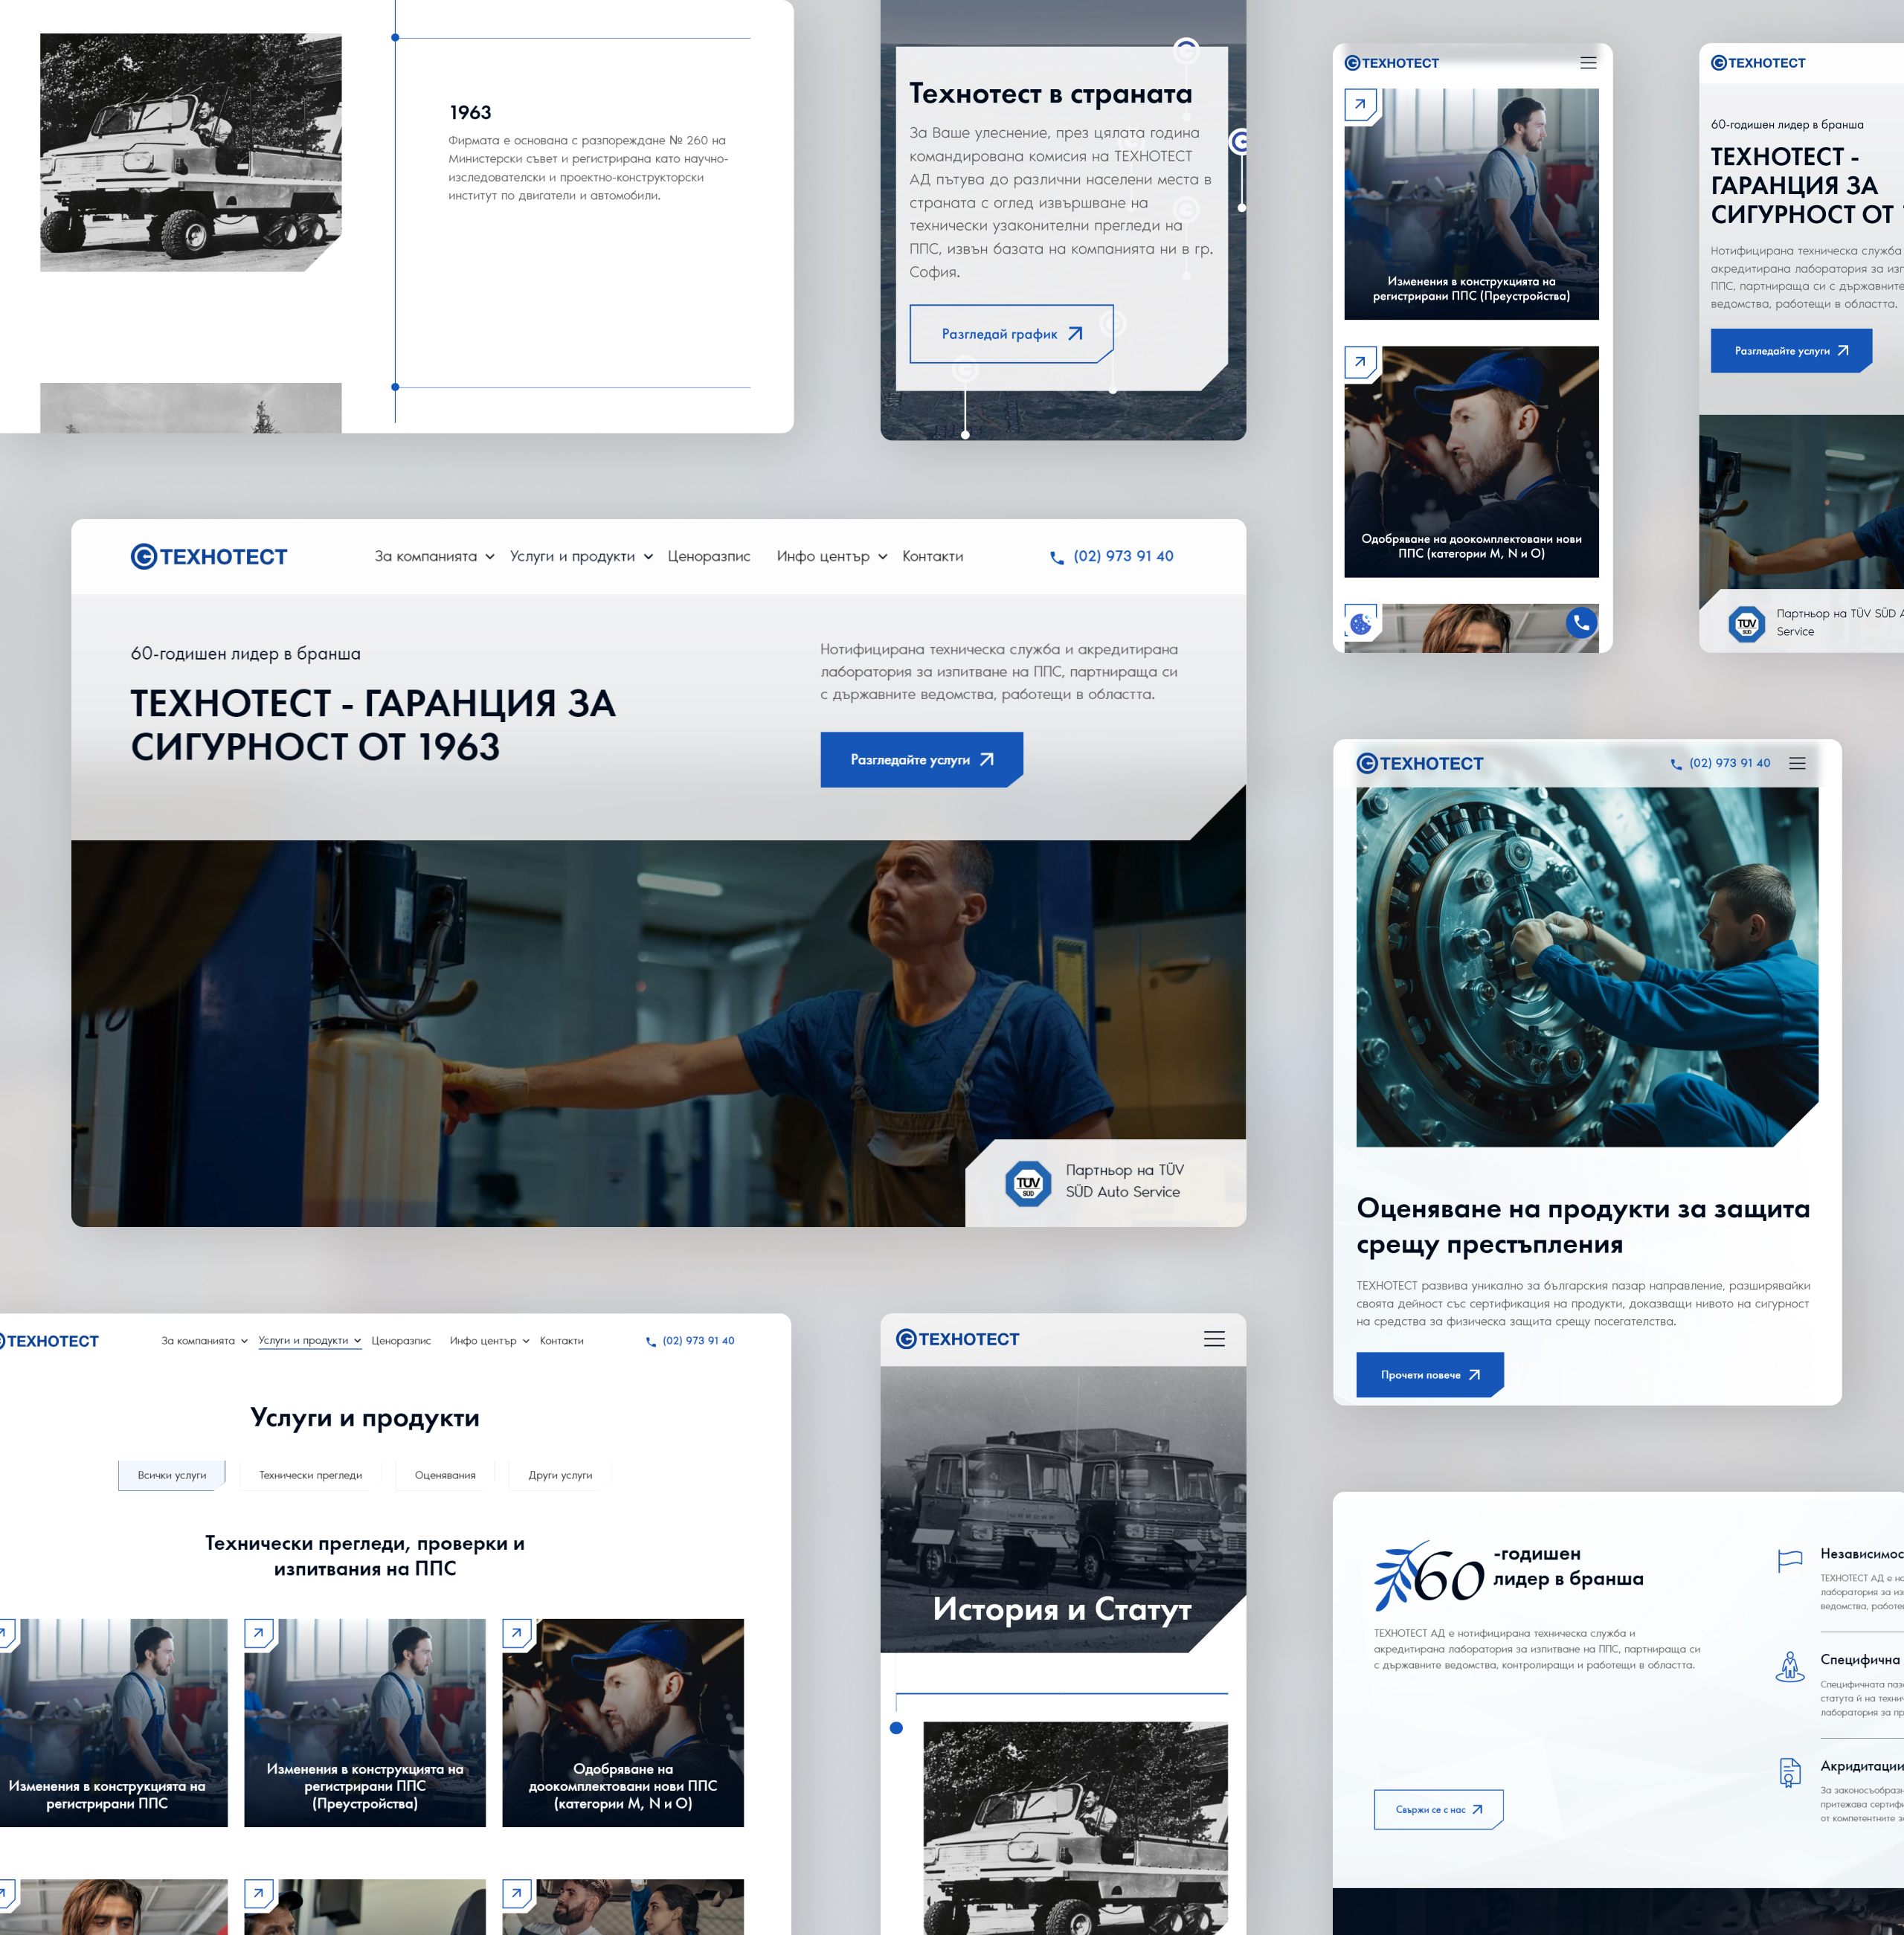Click ТЕХНОТЕСТ logo in the services page header
This screenshot has height=1935, width=1904.
pyautogui.click(x=48, y=1341)
